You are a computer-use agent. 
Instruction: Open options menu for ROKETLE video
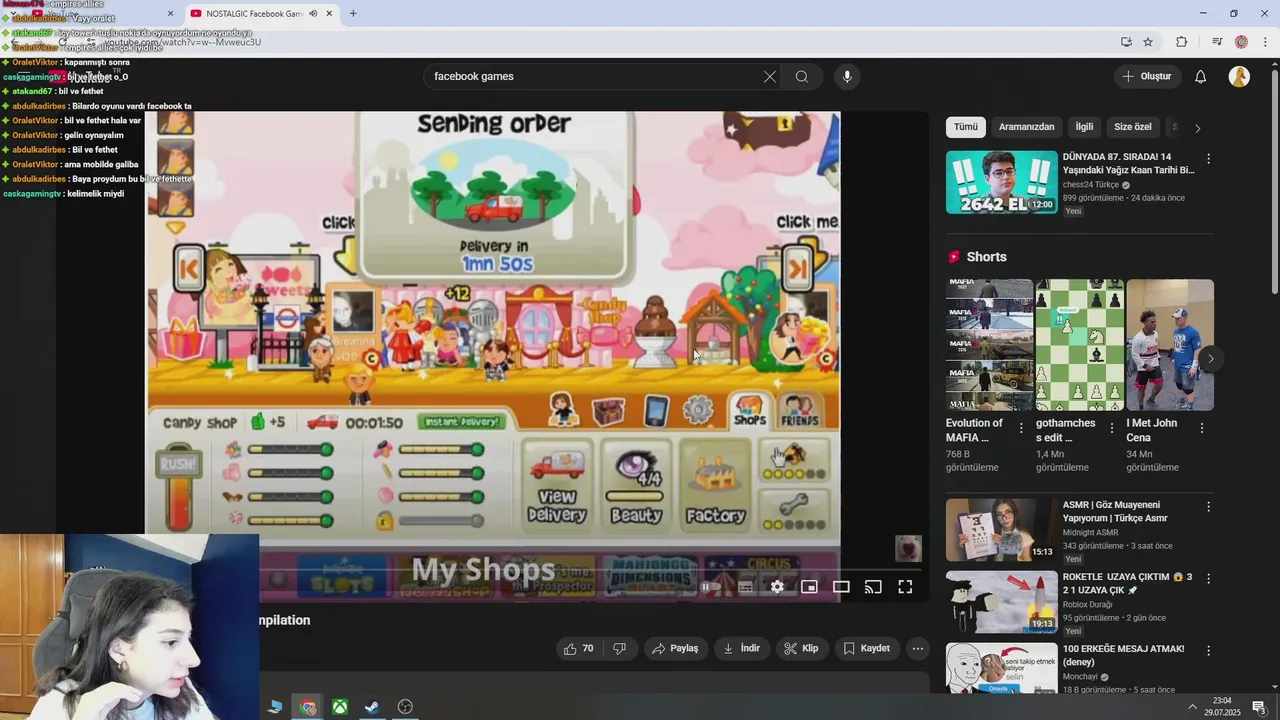(x=1208, y=579)
